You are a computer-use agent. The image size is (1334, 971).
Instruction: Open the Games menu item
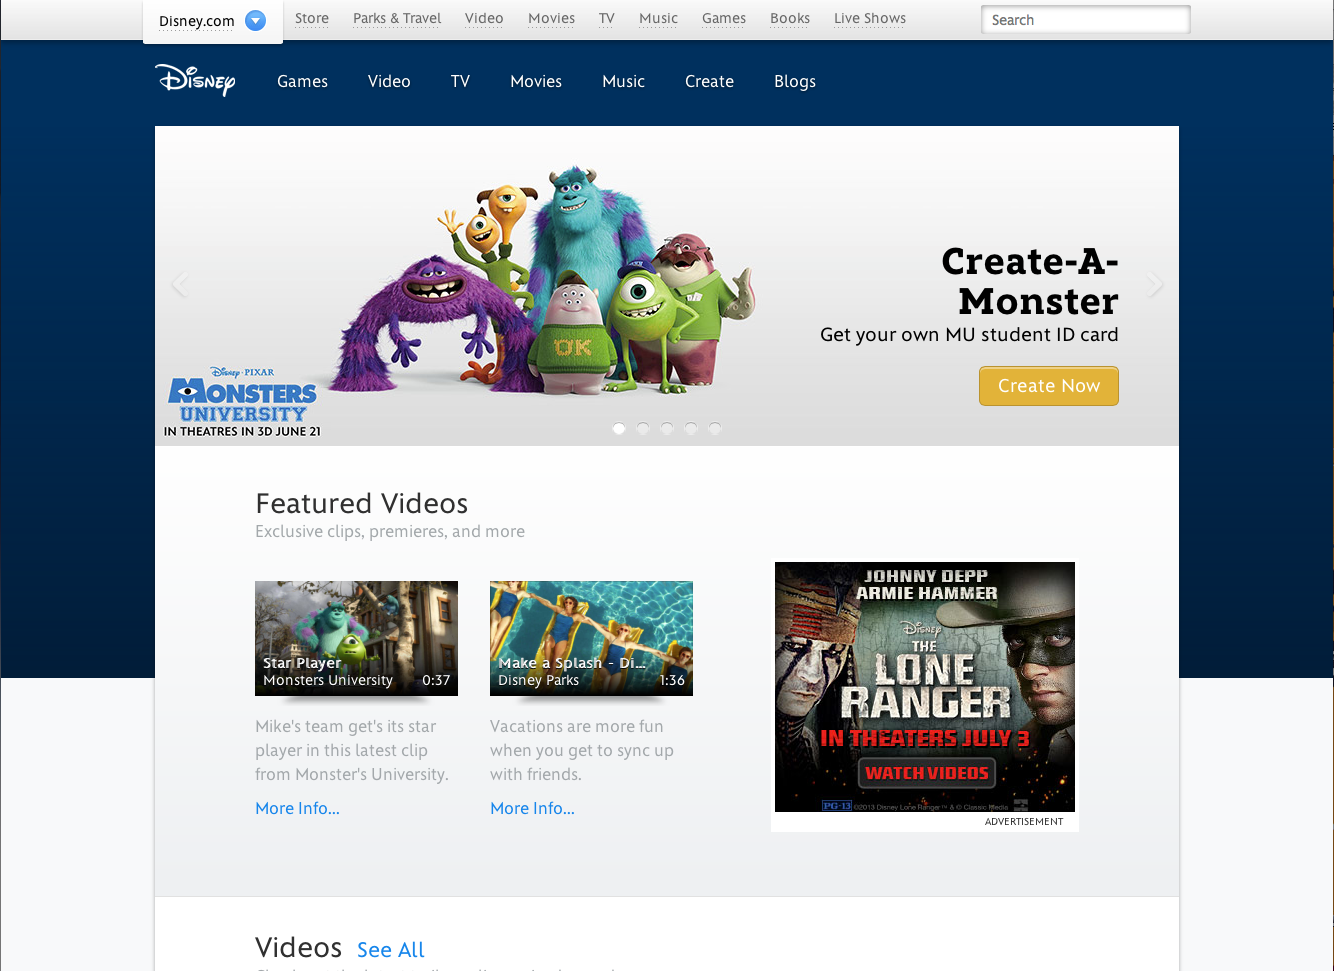(x=302, y=81)
